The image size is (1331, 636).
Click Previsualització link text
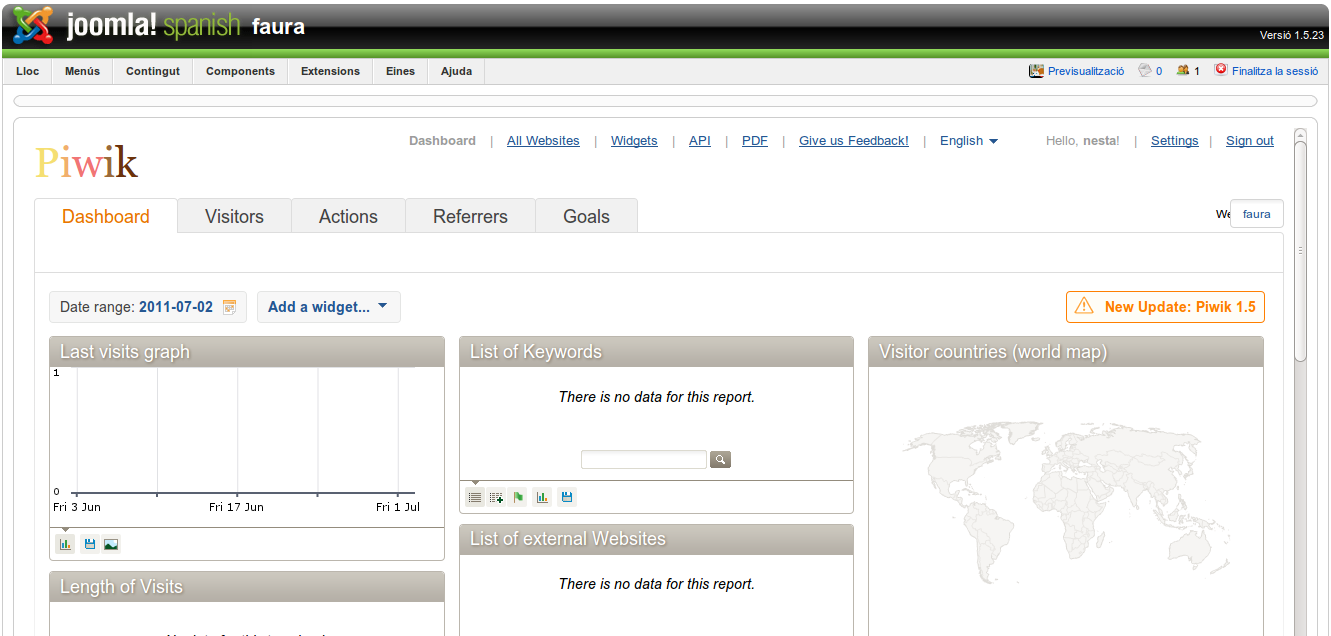pyautogui.click(x=1086, y=71)
